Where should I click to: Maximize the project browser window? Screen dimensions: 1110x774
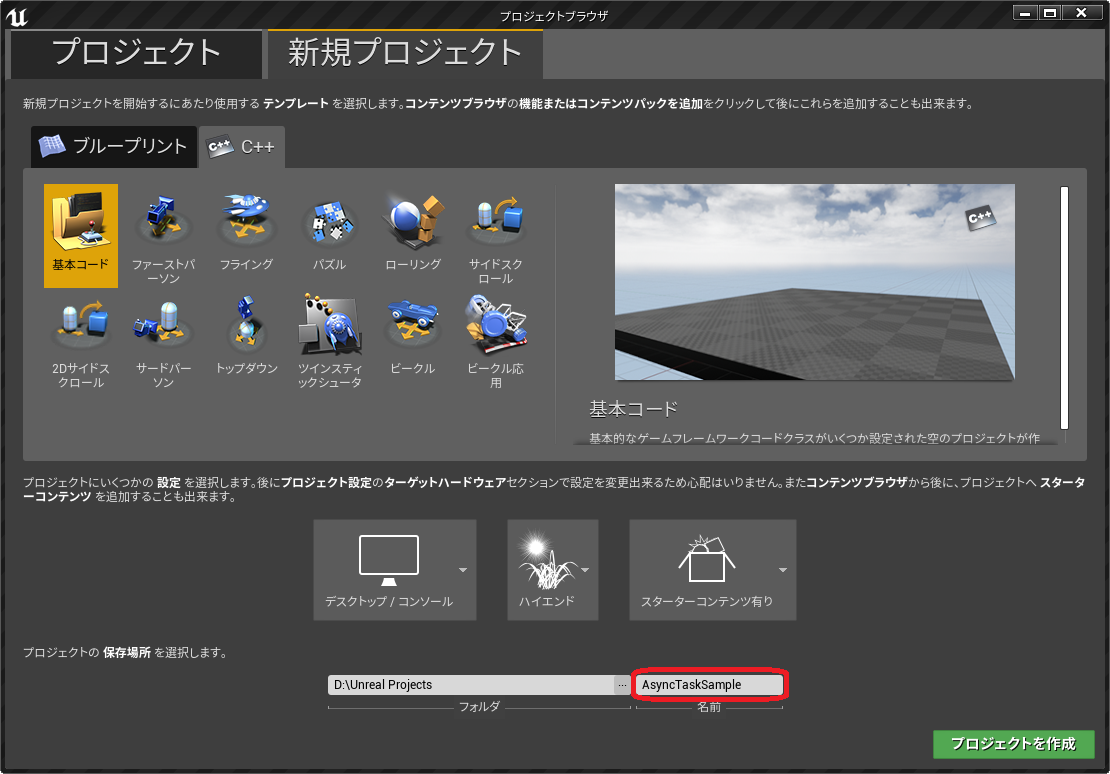coord(1050,13)
